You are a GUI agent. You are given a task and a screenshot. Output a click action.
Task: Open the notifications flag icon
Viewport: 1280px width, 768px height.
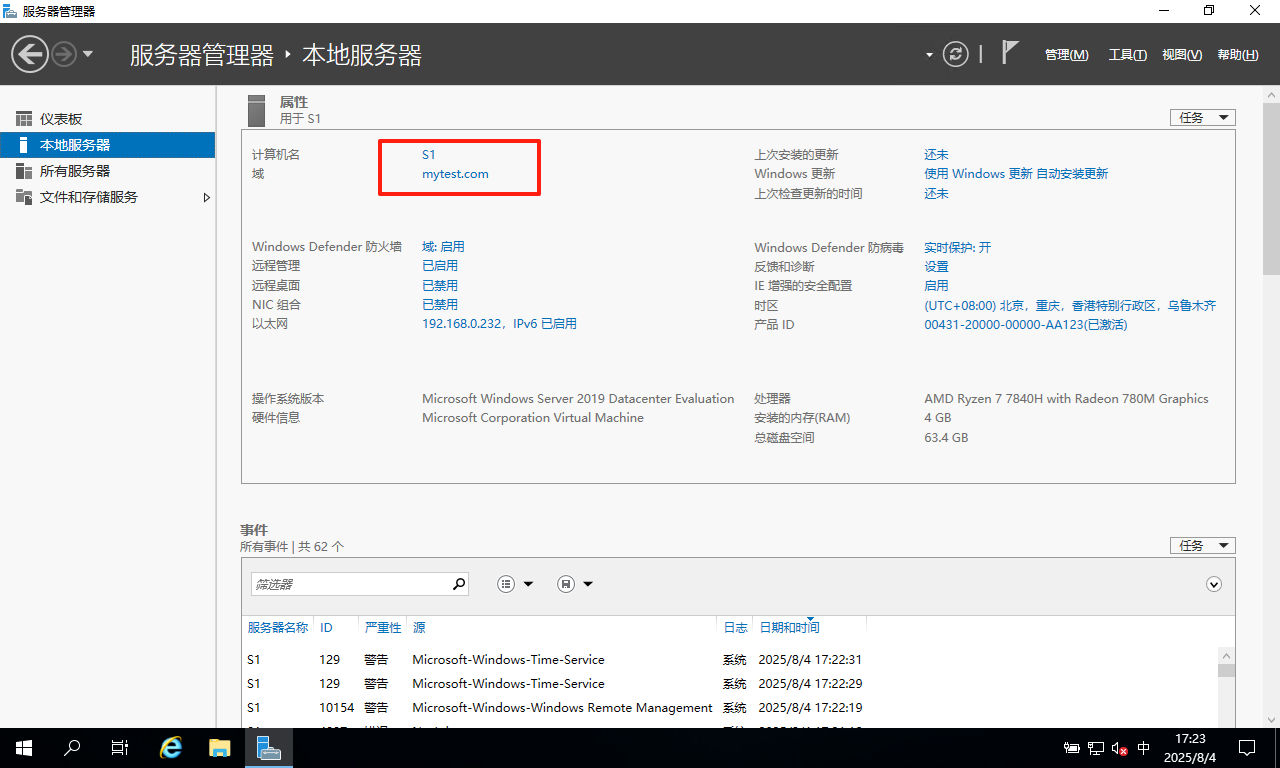1010,53
